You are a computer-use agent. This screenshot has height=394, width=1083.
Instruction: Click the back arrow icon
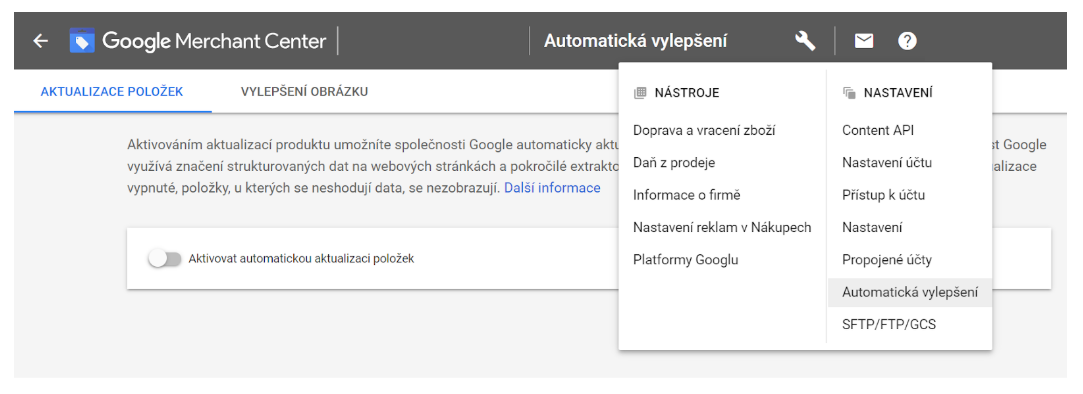tap(41, 41)
